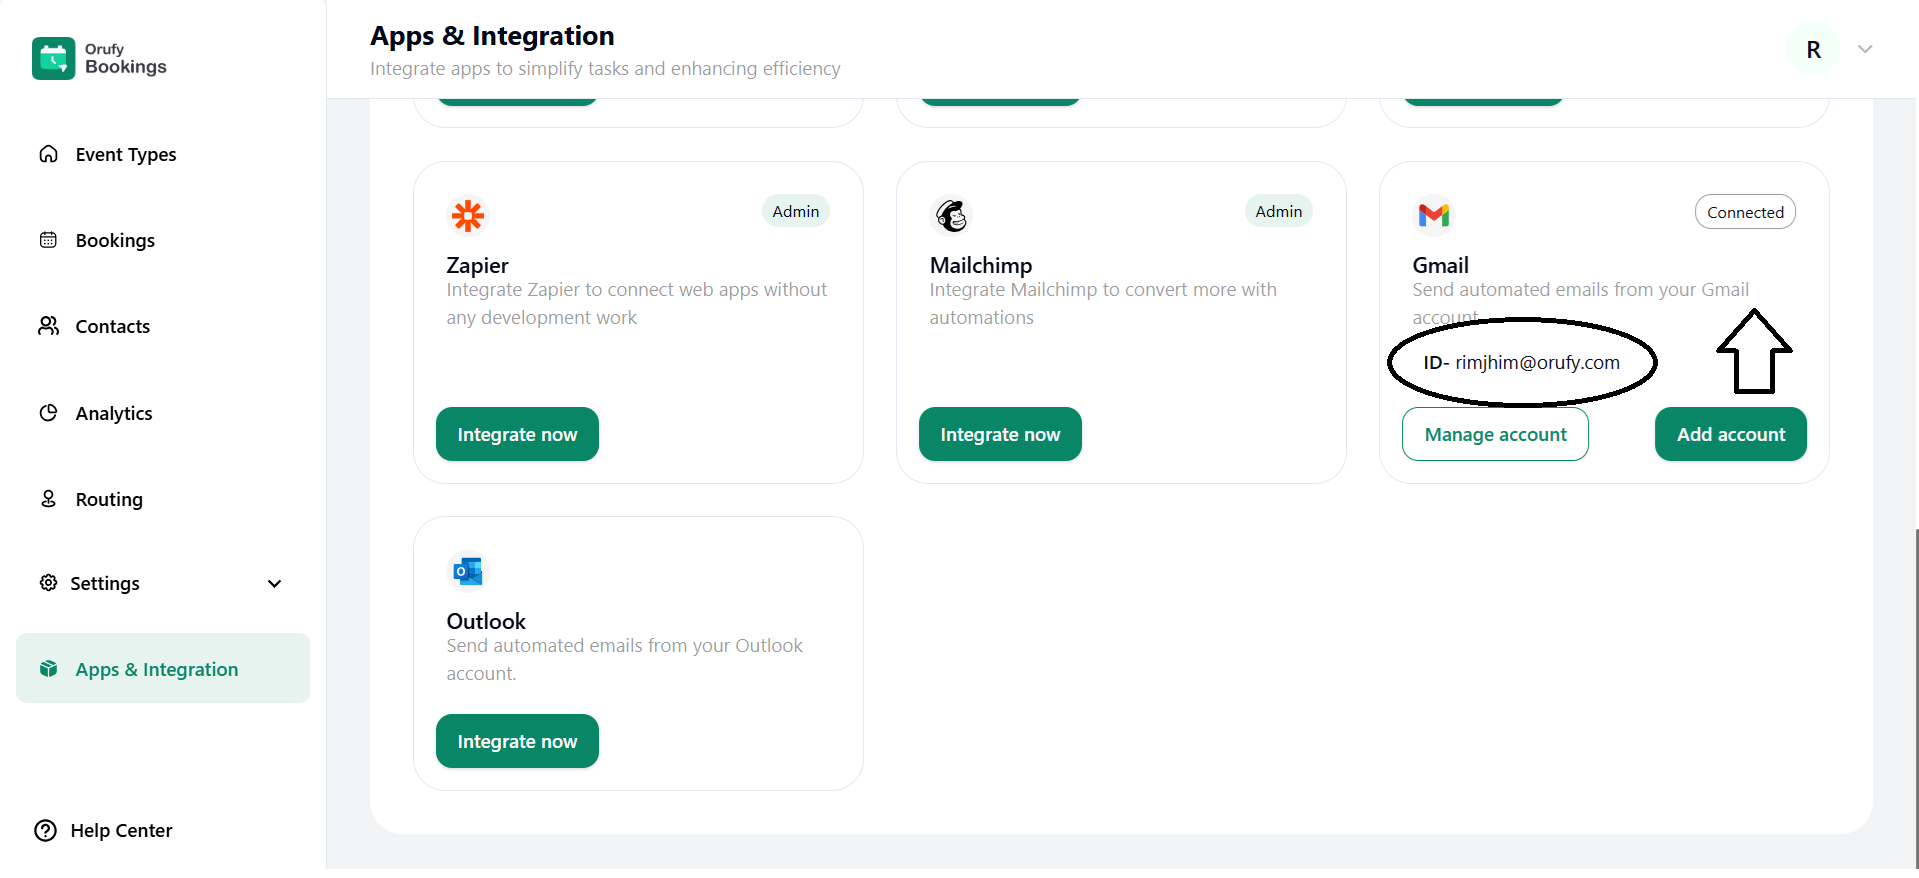Navigate to Routing section
1919x878 pixels.
coord(109,499)
